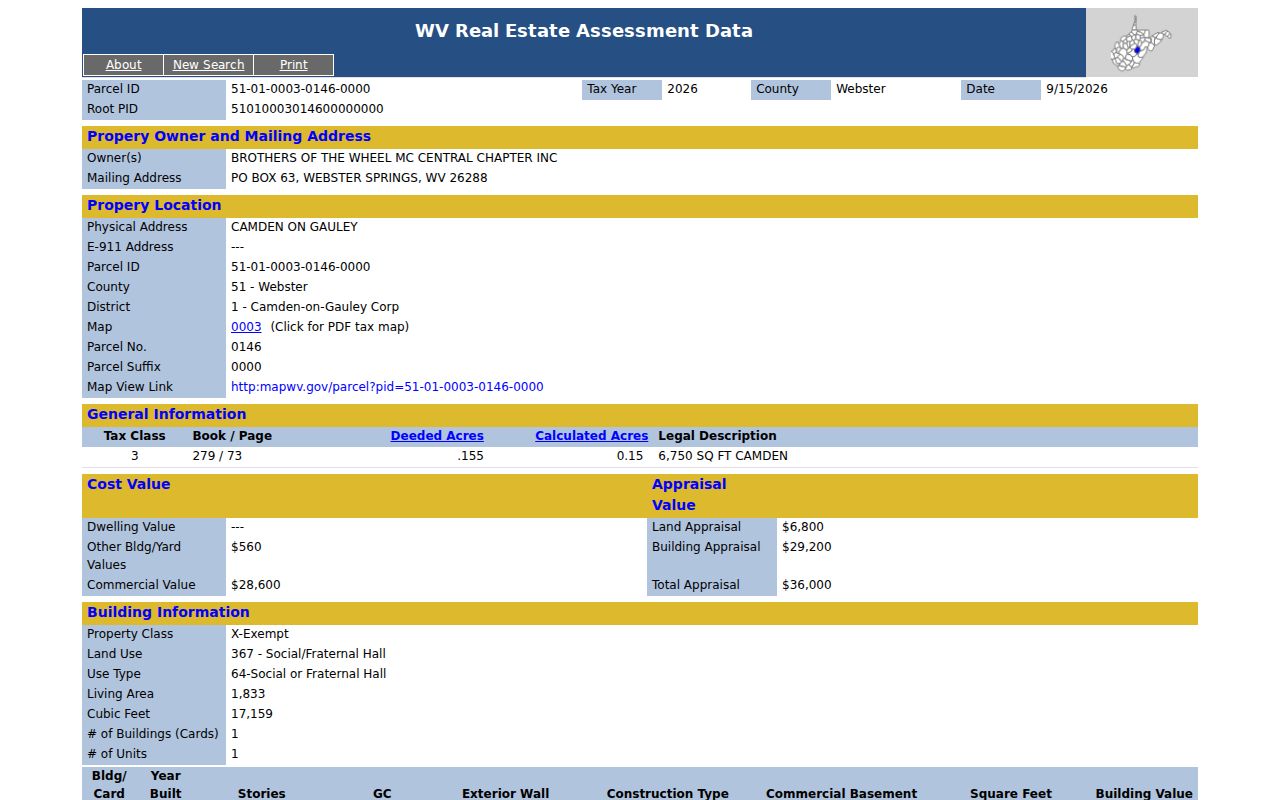Select the owner name BROTHERS OF THE WHEEL
Screen dimensions: 1280x800
point(394,158)
